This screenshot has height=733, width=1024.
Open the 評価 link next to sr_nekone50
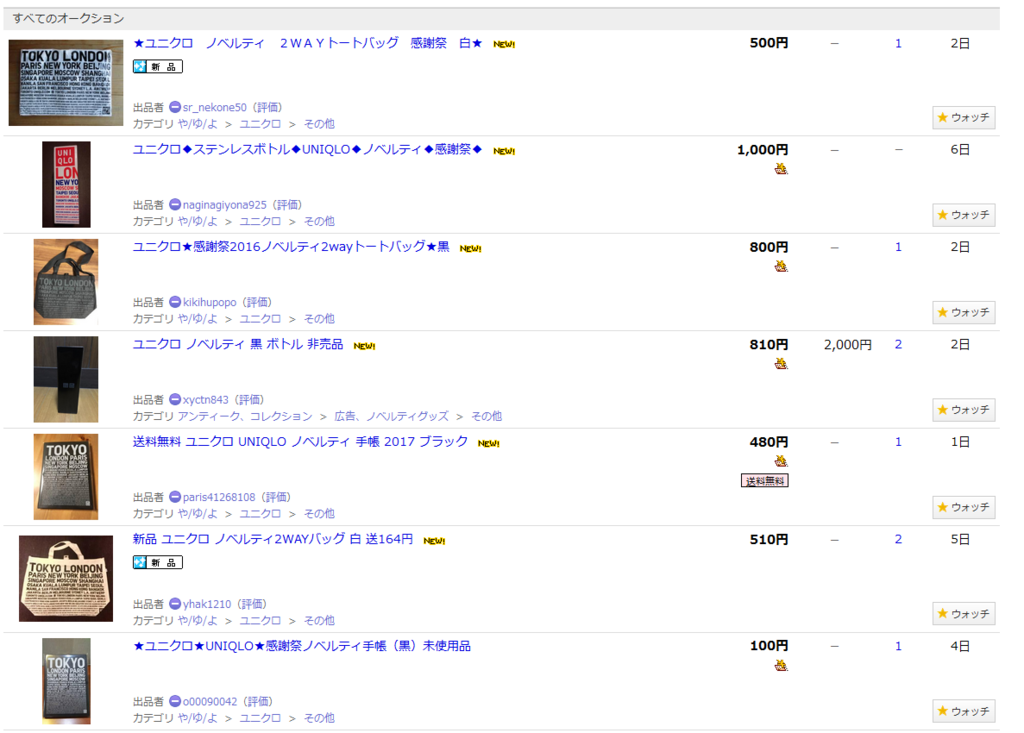tap(267, 107)
